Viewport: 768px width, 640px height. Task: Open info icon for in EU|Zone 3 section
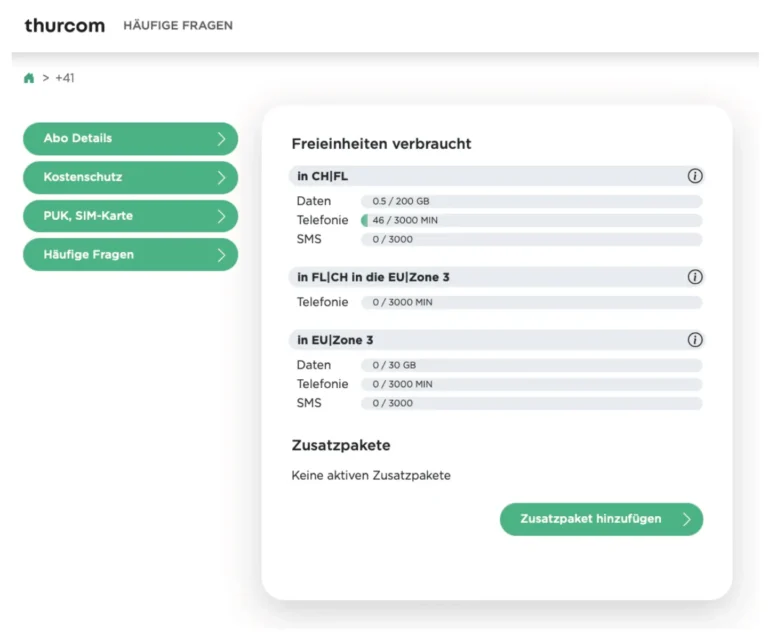pyautogui.click(x=695, y=340)
